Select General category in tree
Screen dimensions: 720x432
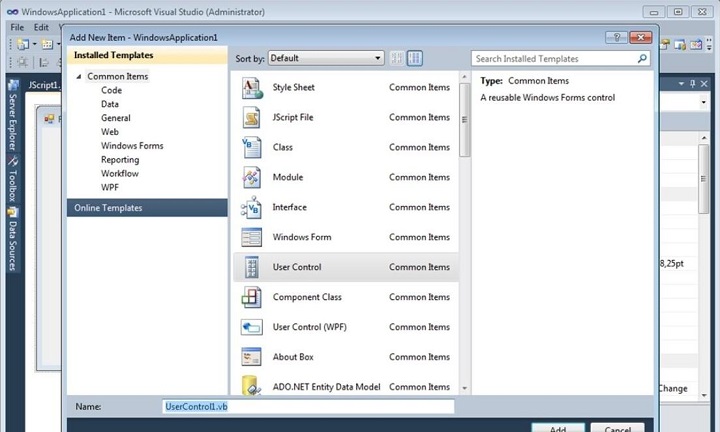pos(116,118)
